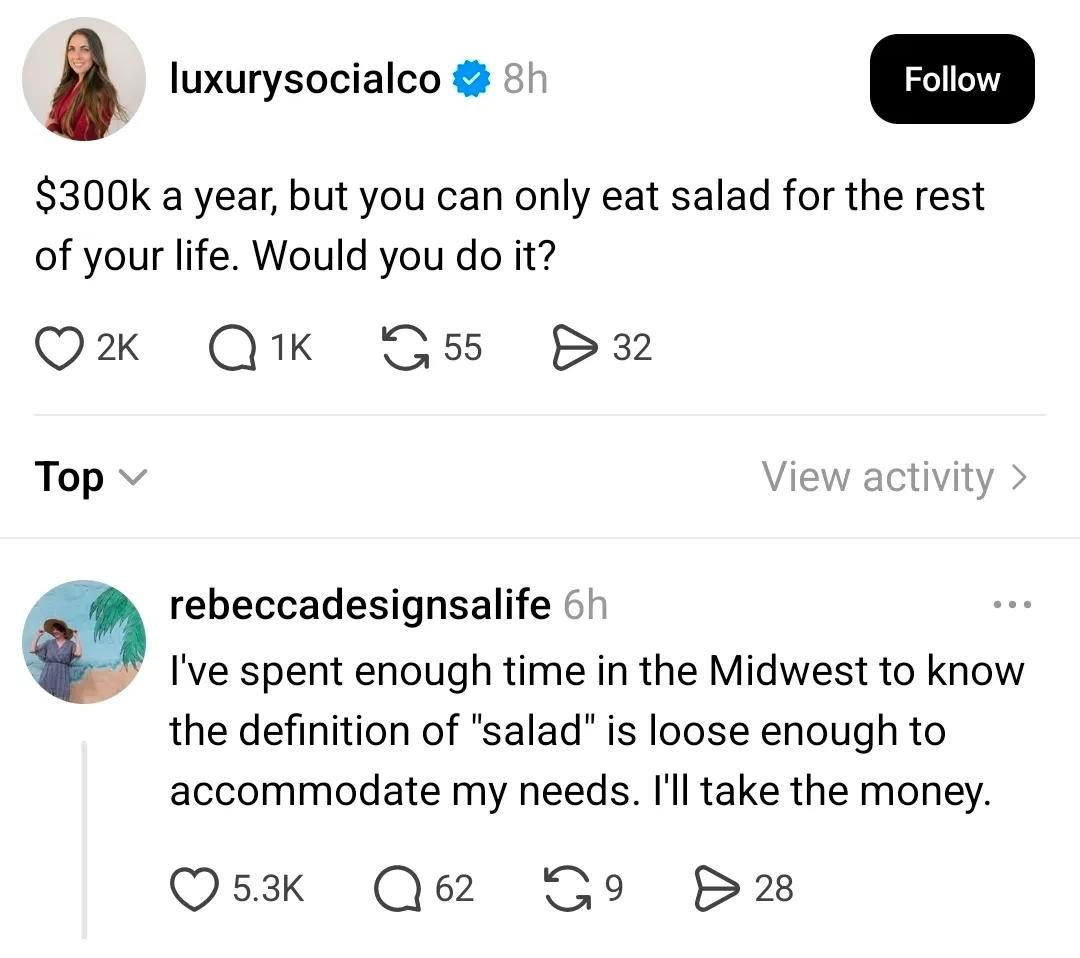The width and height of the screenshot is (1080, 958).
Task: Open the luxurysocialco username link
Action: [306, 80]
